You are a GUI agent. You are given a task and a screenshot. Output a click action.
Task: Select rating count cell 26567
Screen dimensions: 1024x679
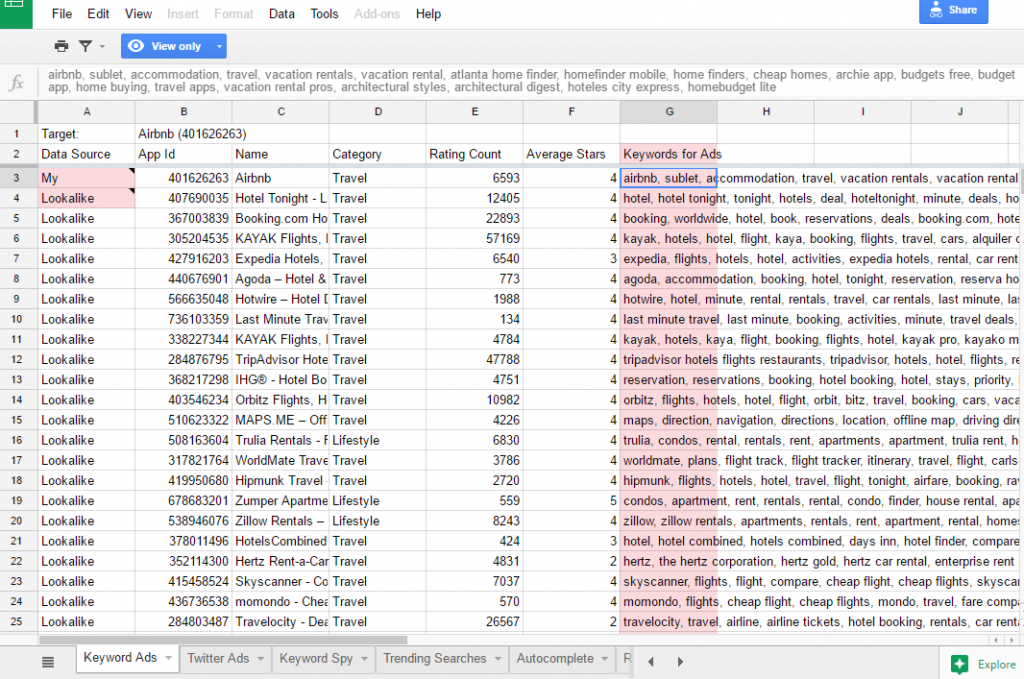pyautogui.click(x=475, y=622)
